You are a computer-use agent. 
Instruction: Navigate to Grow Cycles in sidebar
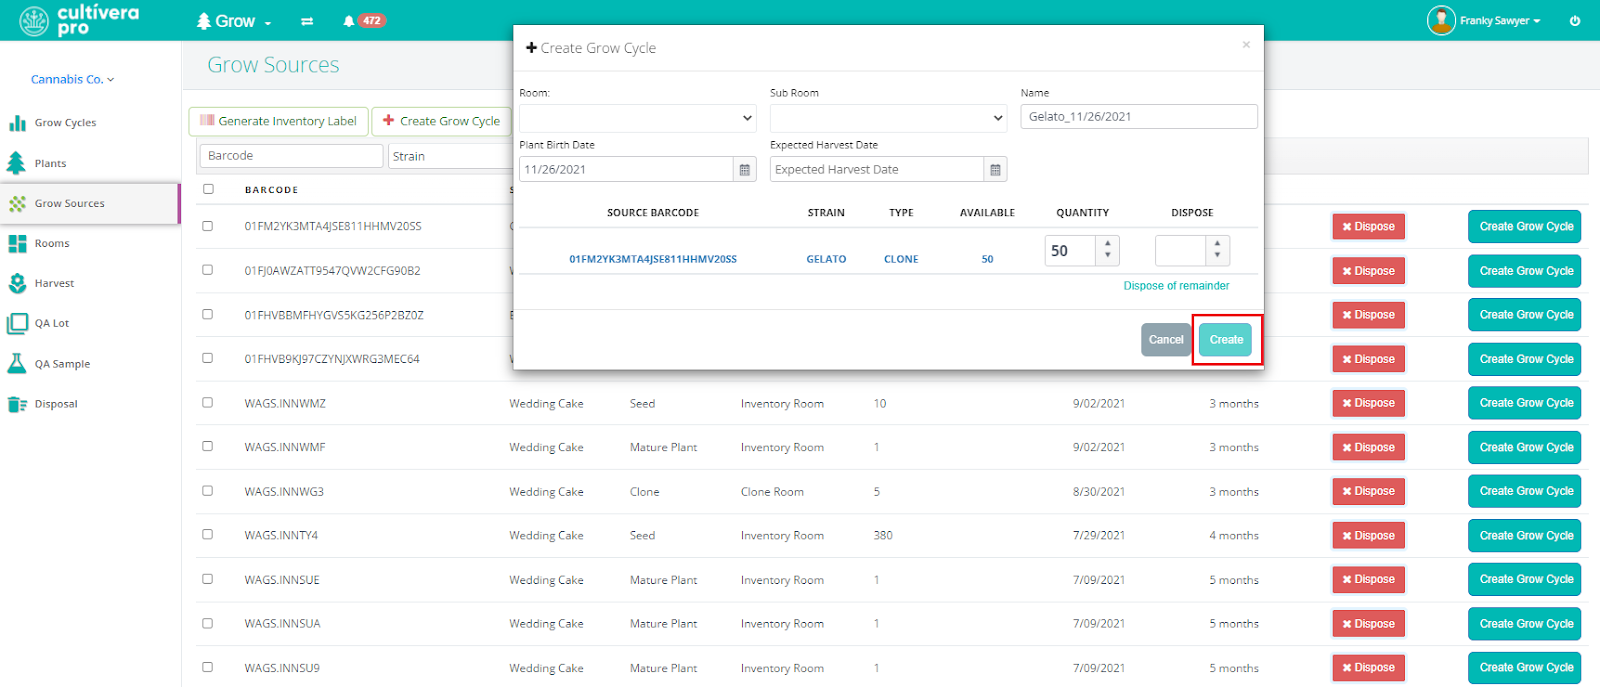click(65, 123)
